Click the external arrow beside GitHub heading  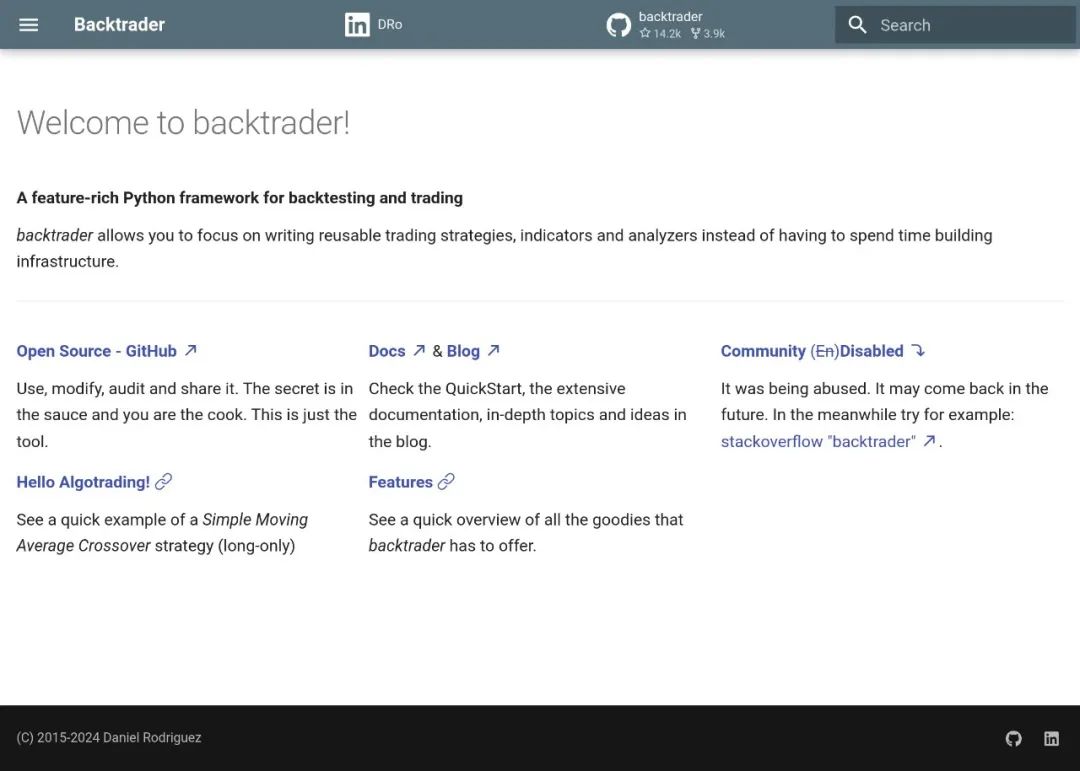[x=191, y=350]
